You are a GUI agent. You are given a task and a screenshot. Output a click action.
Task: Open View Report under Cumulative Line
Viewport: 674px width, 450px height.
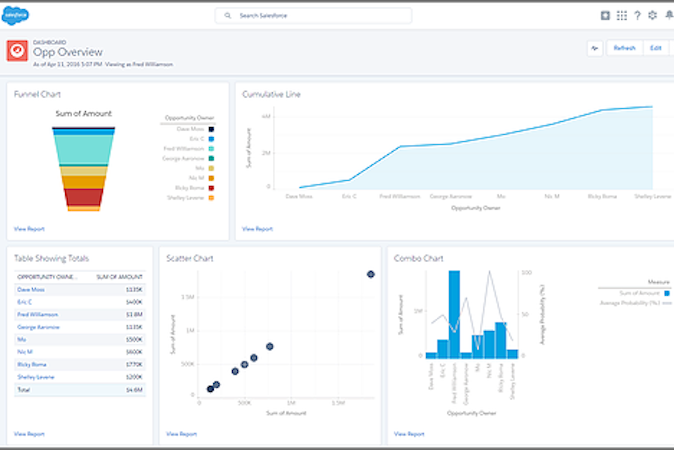click(x=257, y=229)
